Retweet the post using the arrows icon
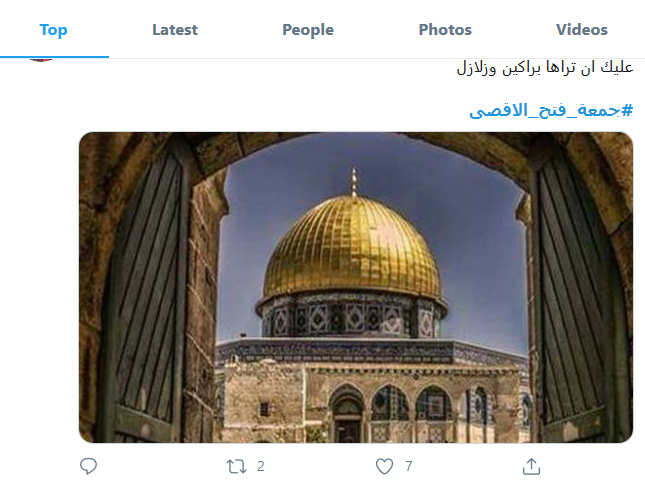Image resolution: width=645 pixels, height=481 pixels. [237, 466]
